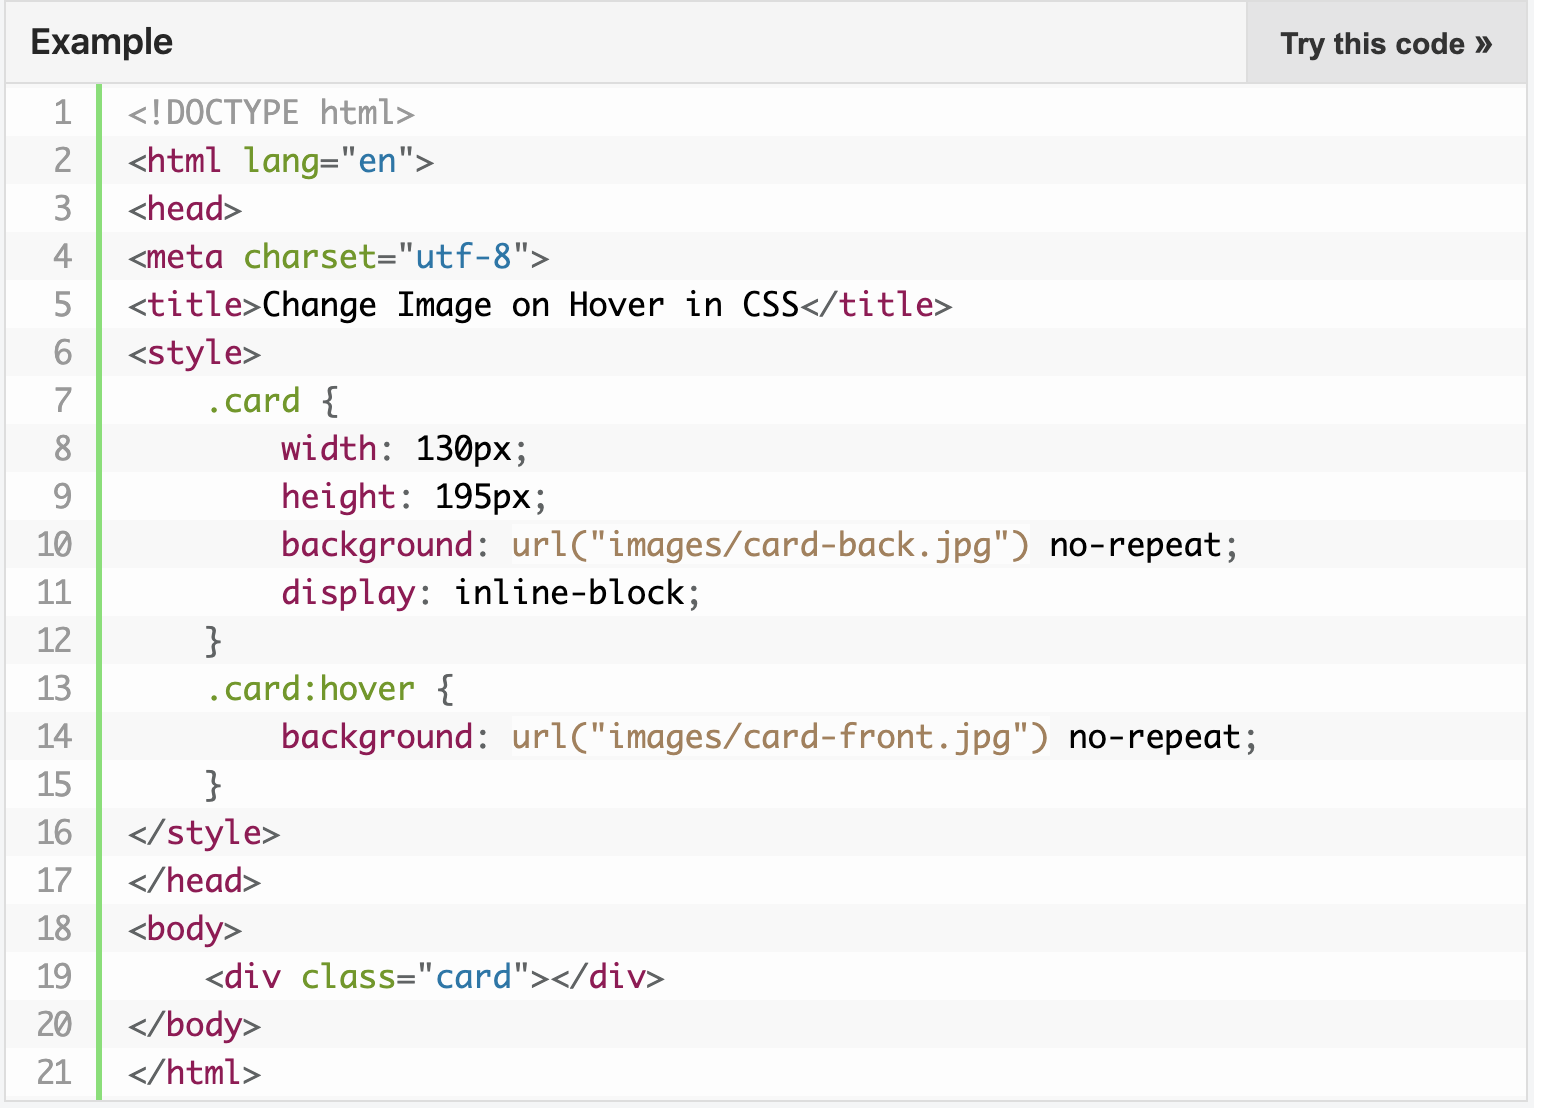Image resolution: width=1542 pixels, height=1120 pixels.
Task: Click the "Try this code »" button
Action: tap(1385, 44)
